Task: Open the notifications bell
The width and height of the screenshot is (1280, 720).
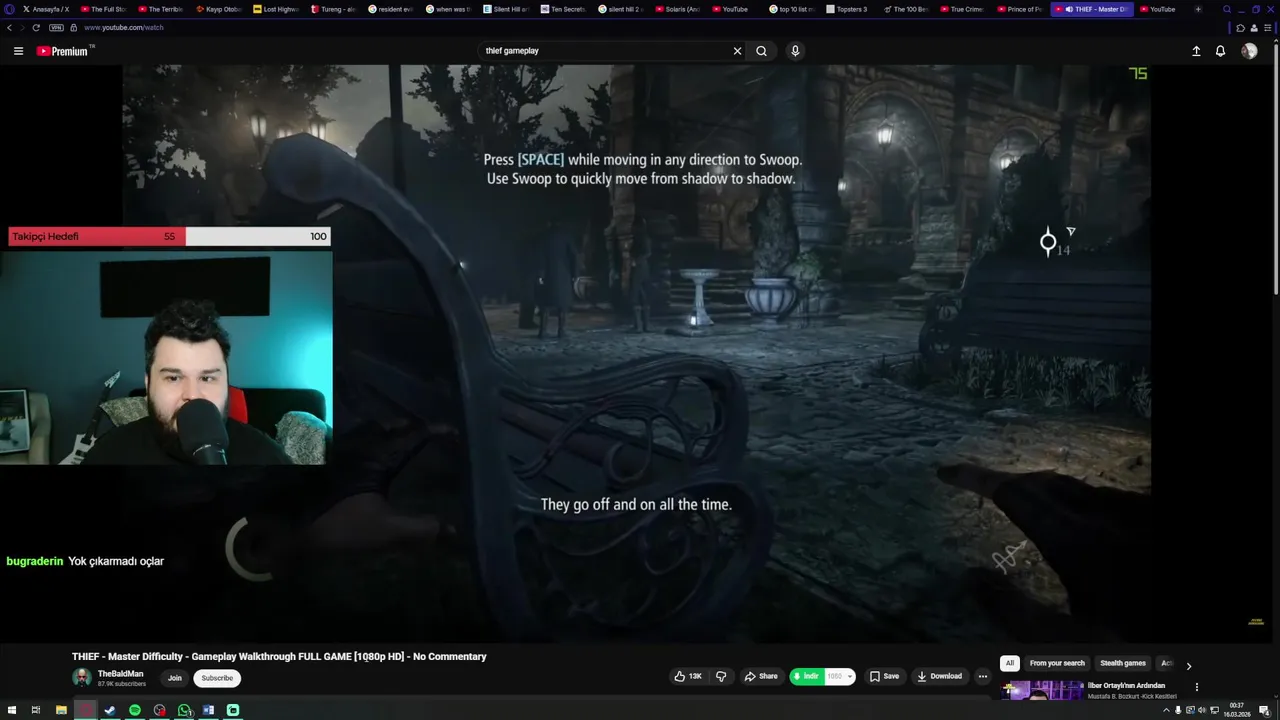Action: (1220, 51)
